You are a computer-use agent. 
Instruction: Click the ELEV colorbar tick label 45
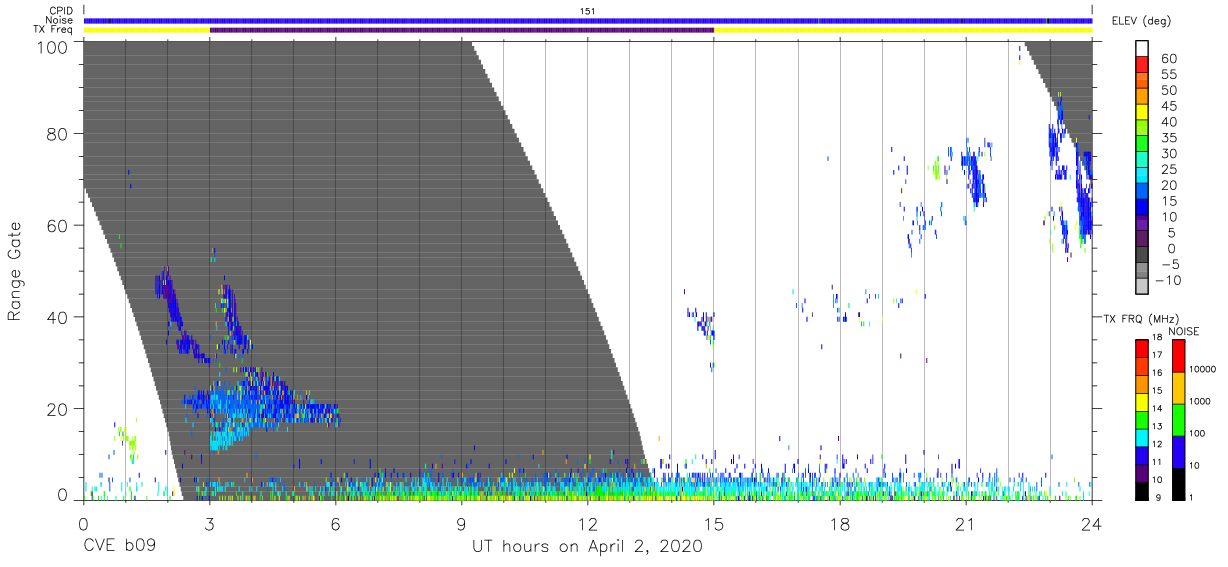pyautogui.click(x=1167, y=106)
